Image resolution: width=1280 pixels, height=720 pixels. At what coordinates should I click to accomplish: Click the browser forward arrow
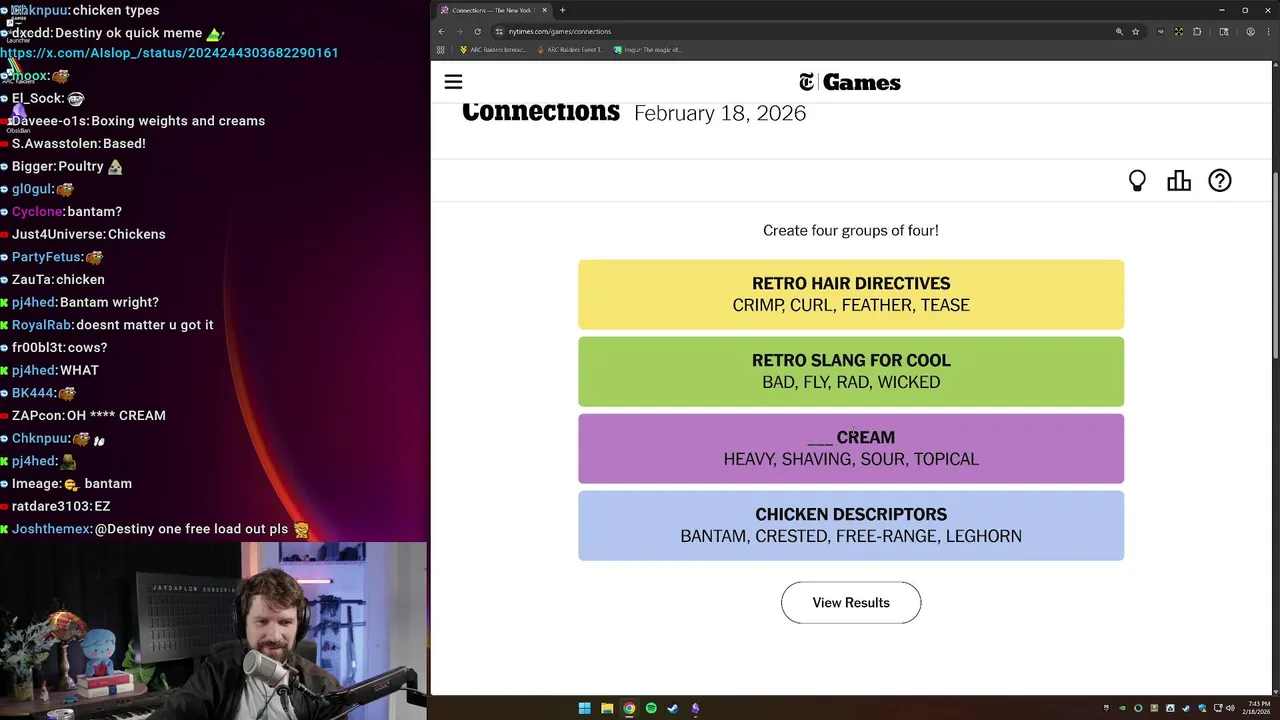(x=459, y=31)
